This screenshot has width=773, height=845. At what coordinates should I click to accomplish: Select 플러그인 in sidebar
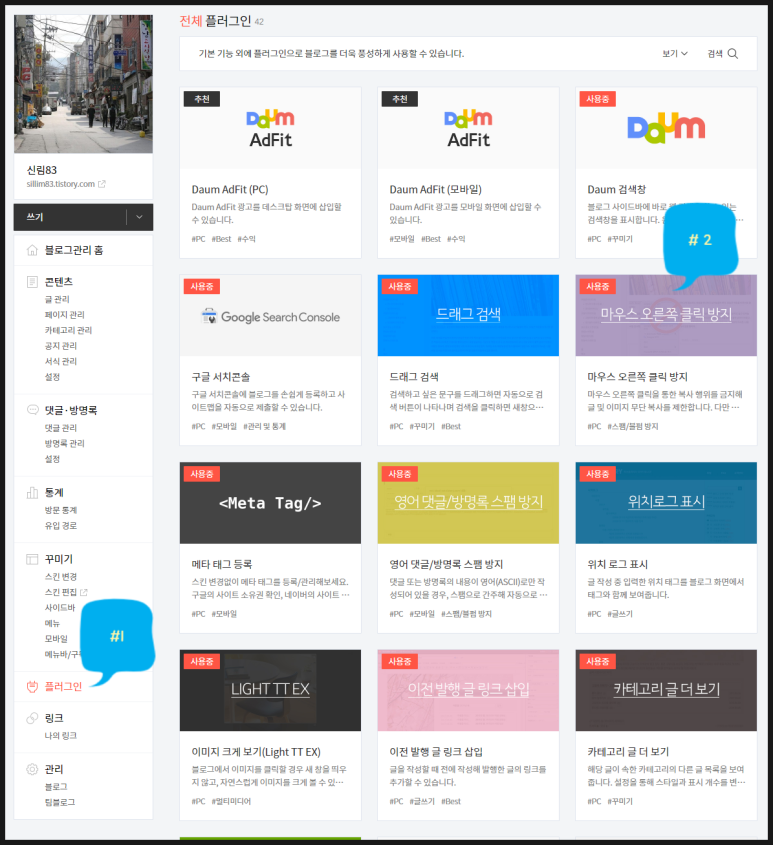[63, 687]
